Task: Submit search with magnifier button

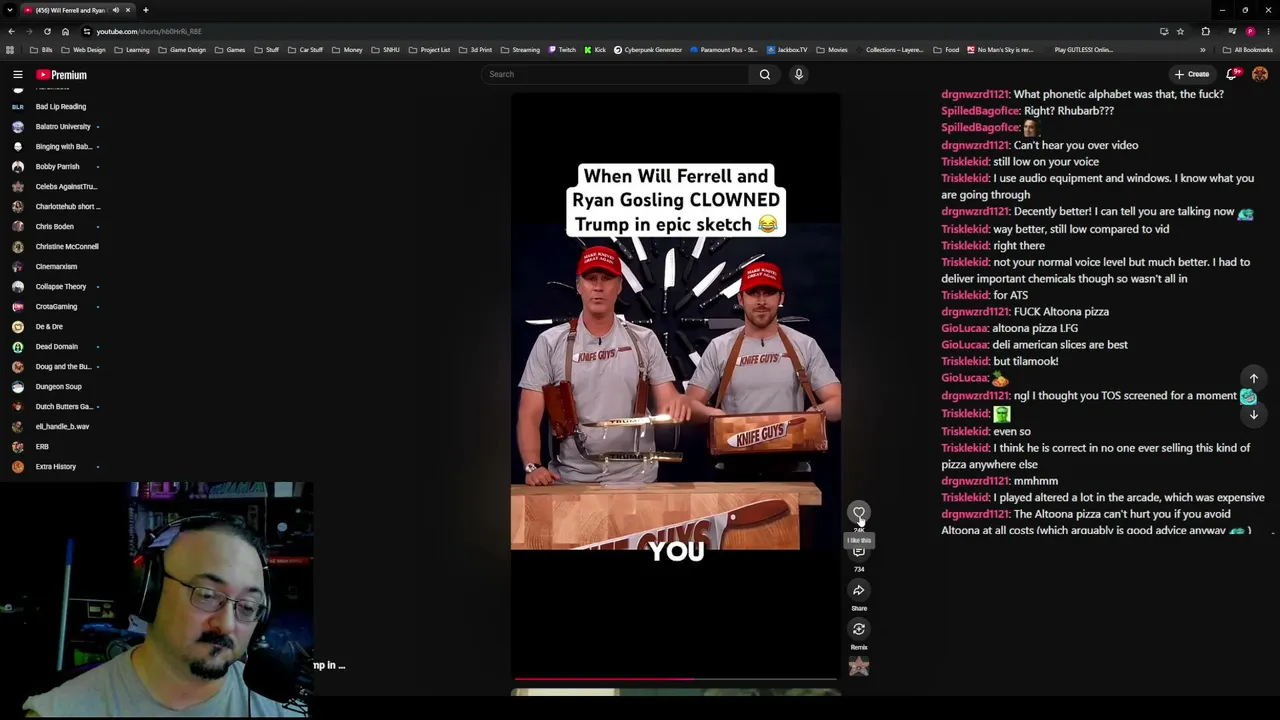Action: click(765, 74)
